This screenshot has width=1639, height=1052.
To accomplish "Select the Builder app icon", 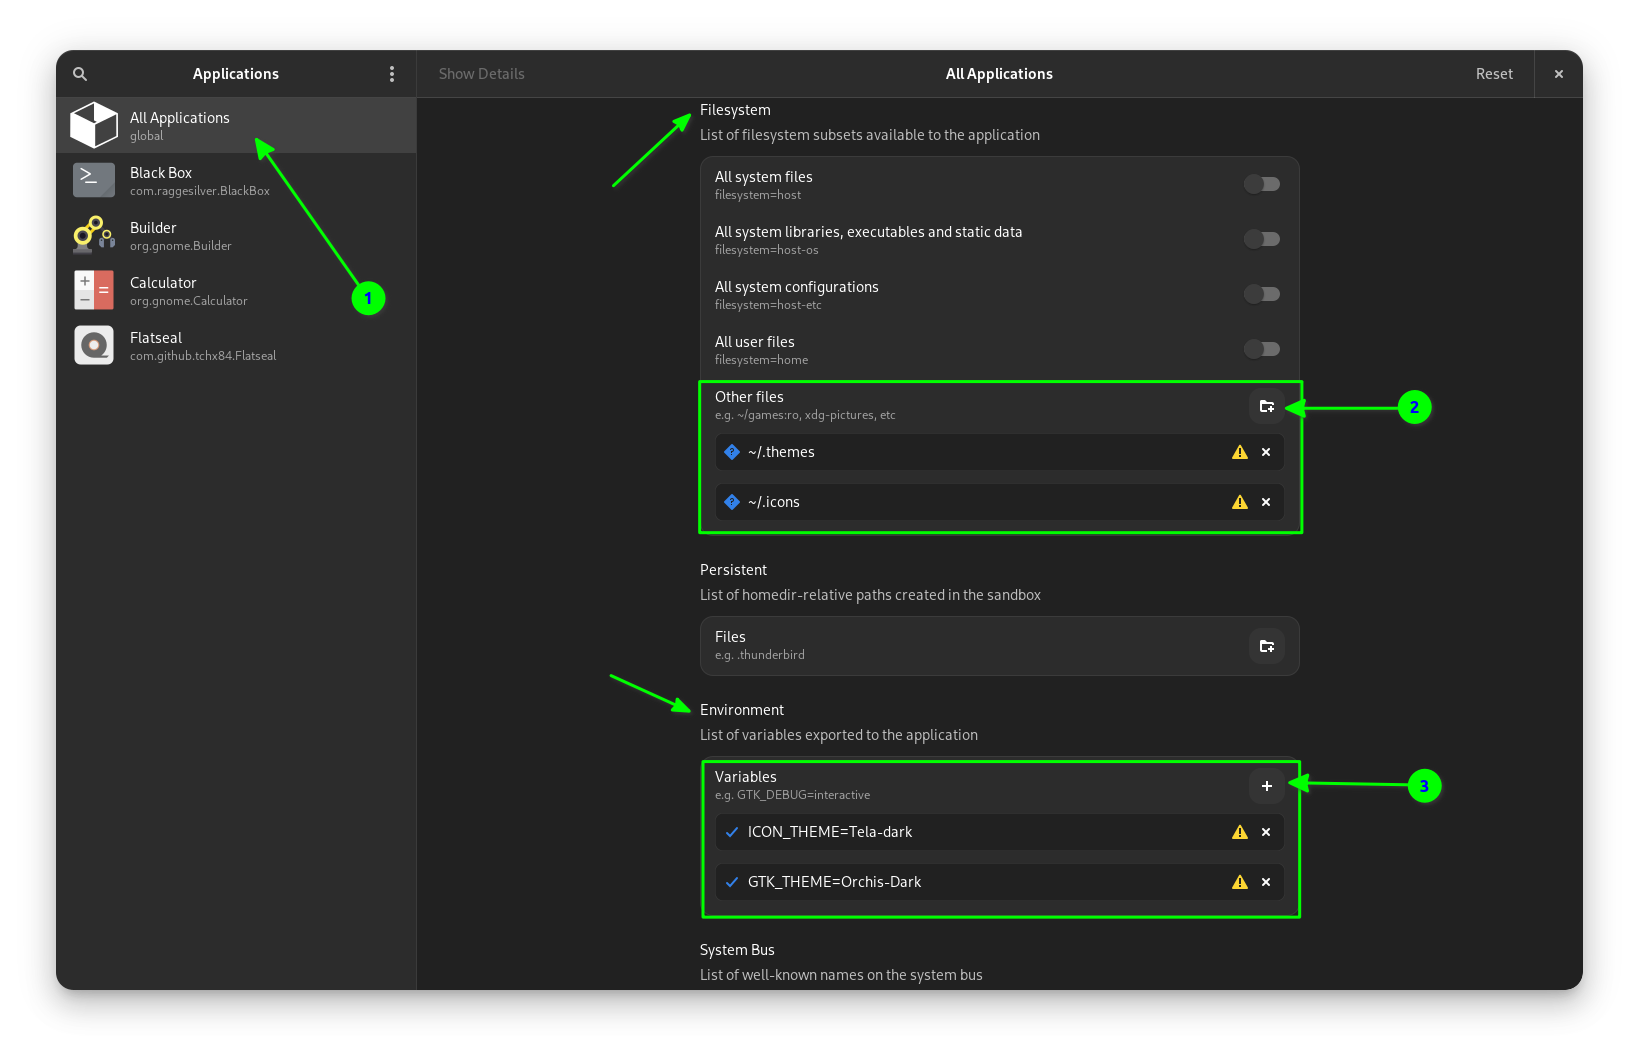I will point(94,235).
